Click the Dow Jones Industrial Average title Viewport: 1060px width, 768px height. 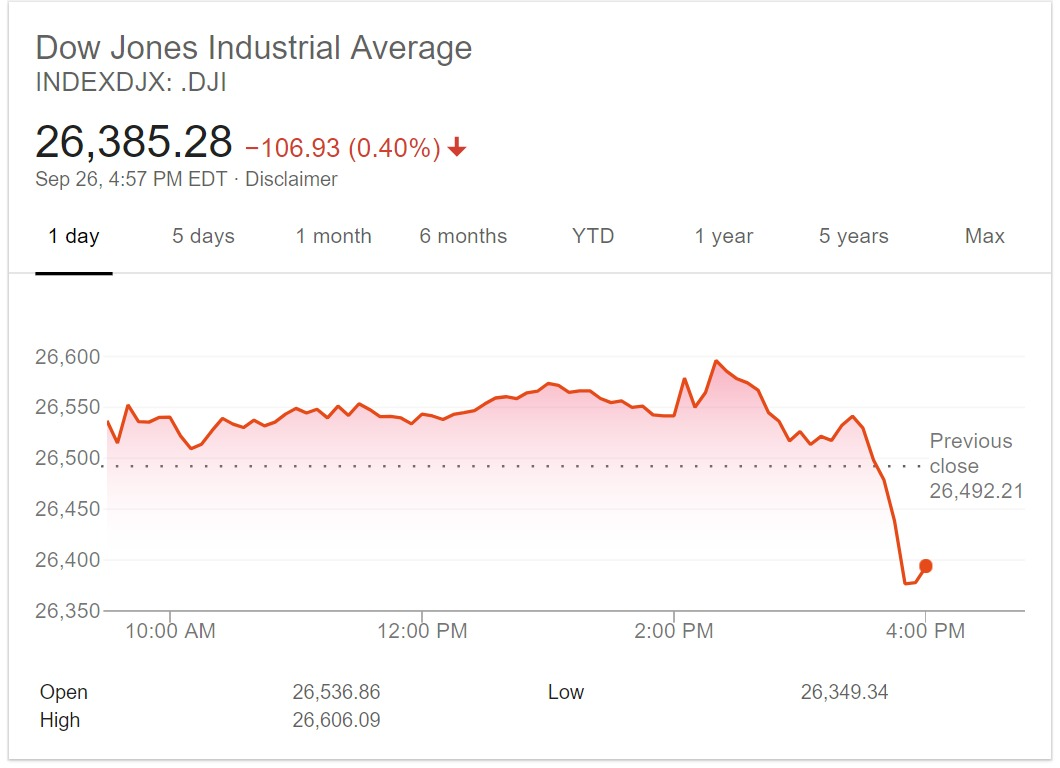coord(253,48)
